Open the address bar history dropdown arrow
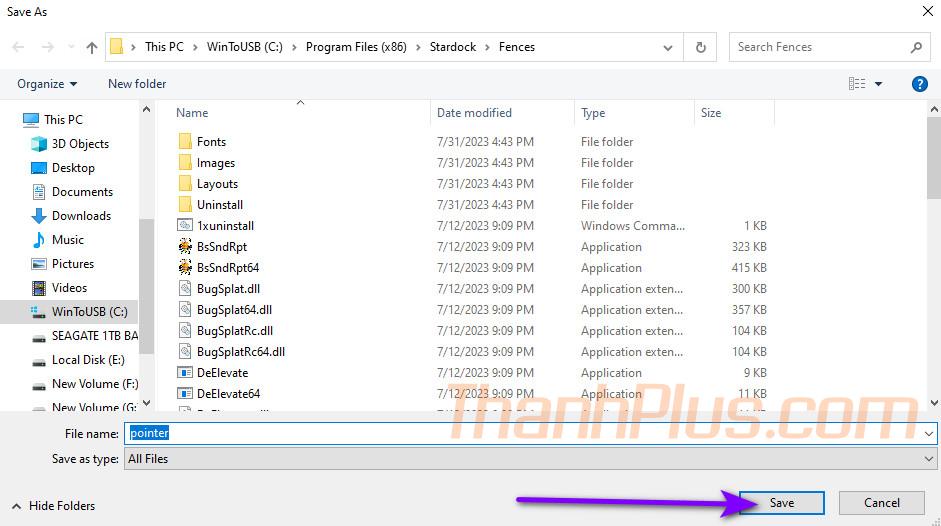Viewport: 941px width, 526px height. [668, 47]
